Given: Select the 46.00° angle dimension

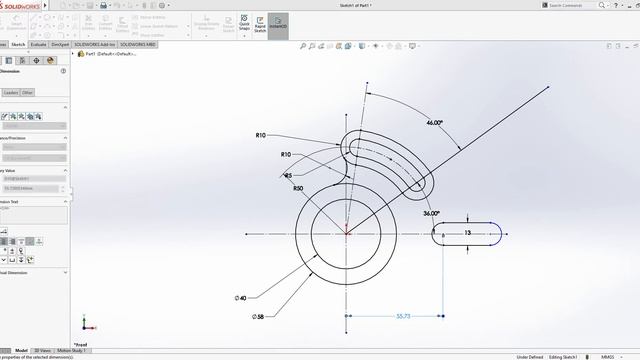Looking at the screenshot, I should (x=435, y=122).
